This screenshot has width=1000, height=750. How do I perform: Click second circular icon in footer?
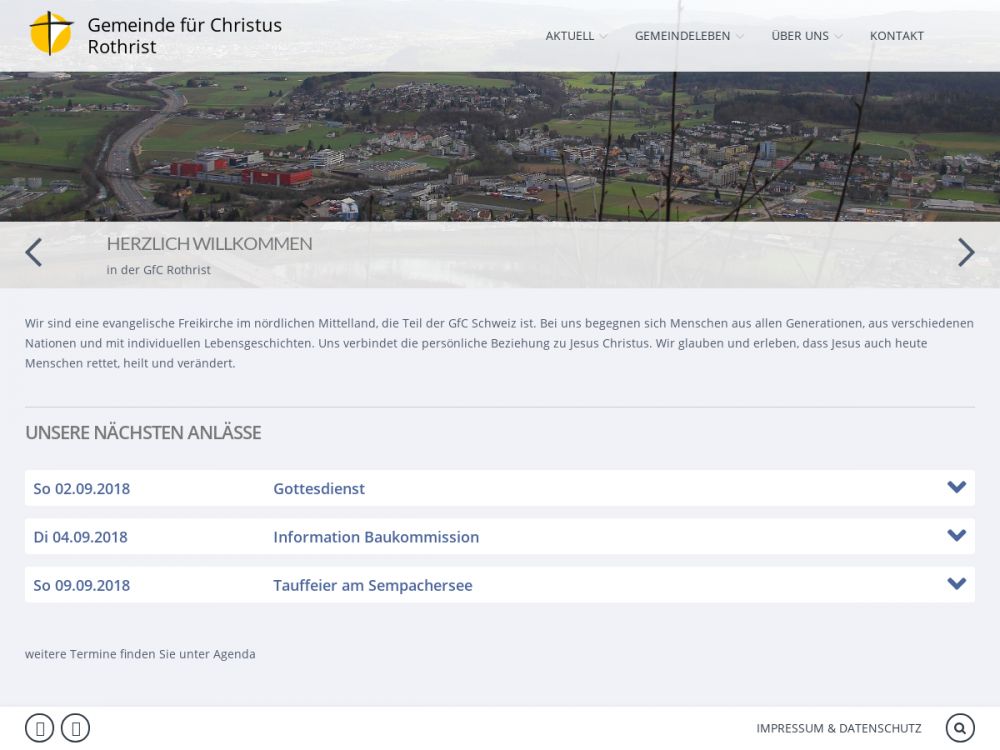pyautogui.click(x=75, y=728)
